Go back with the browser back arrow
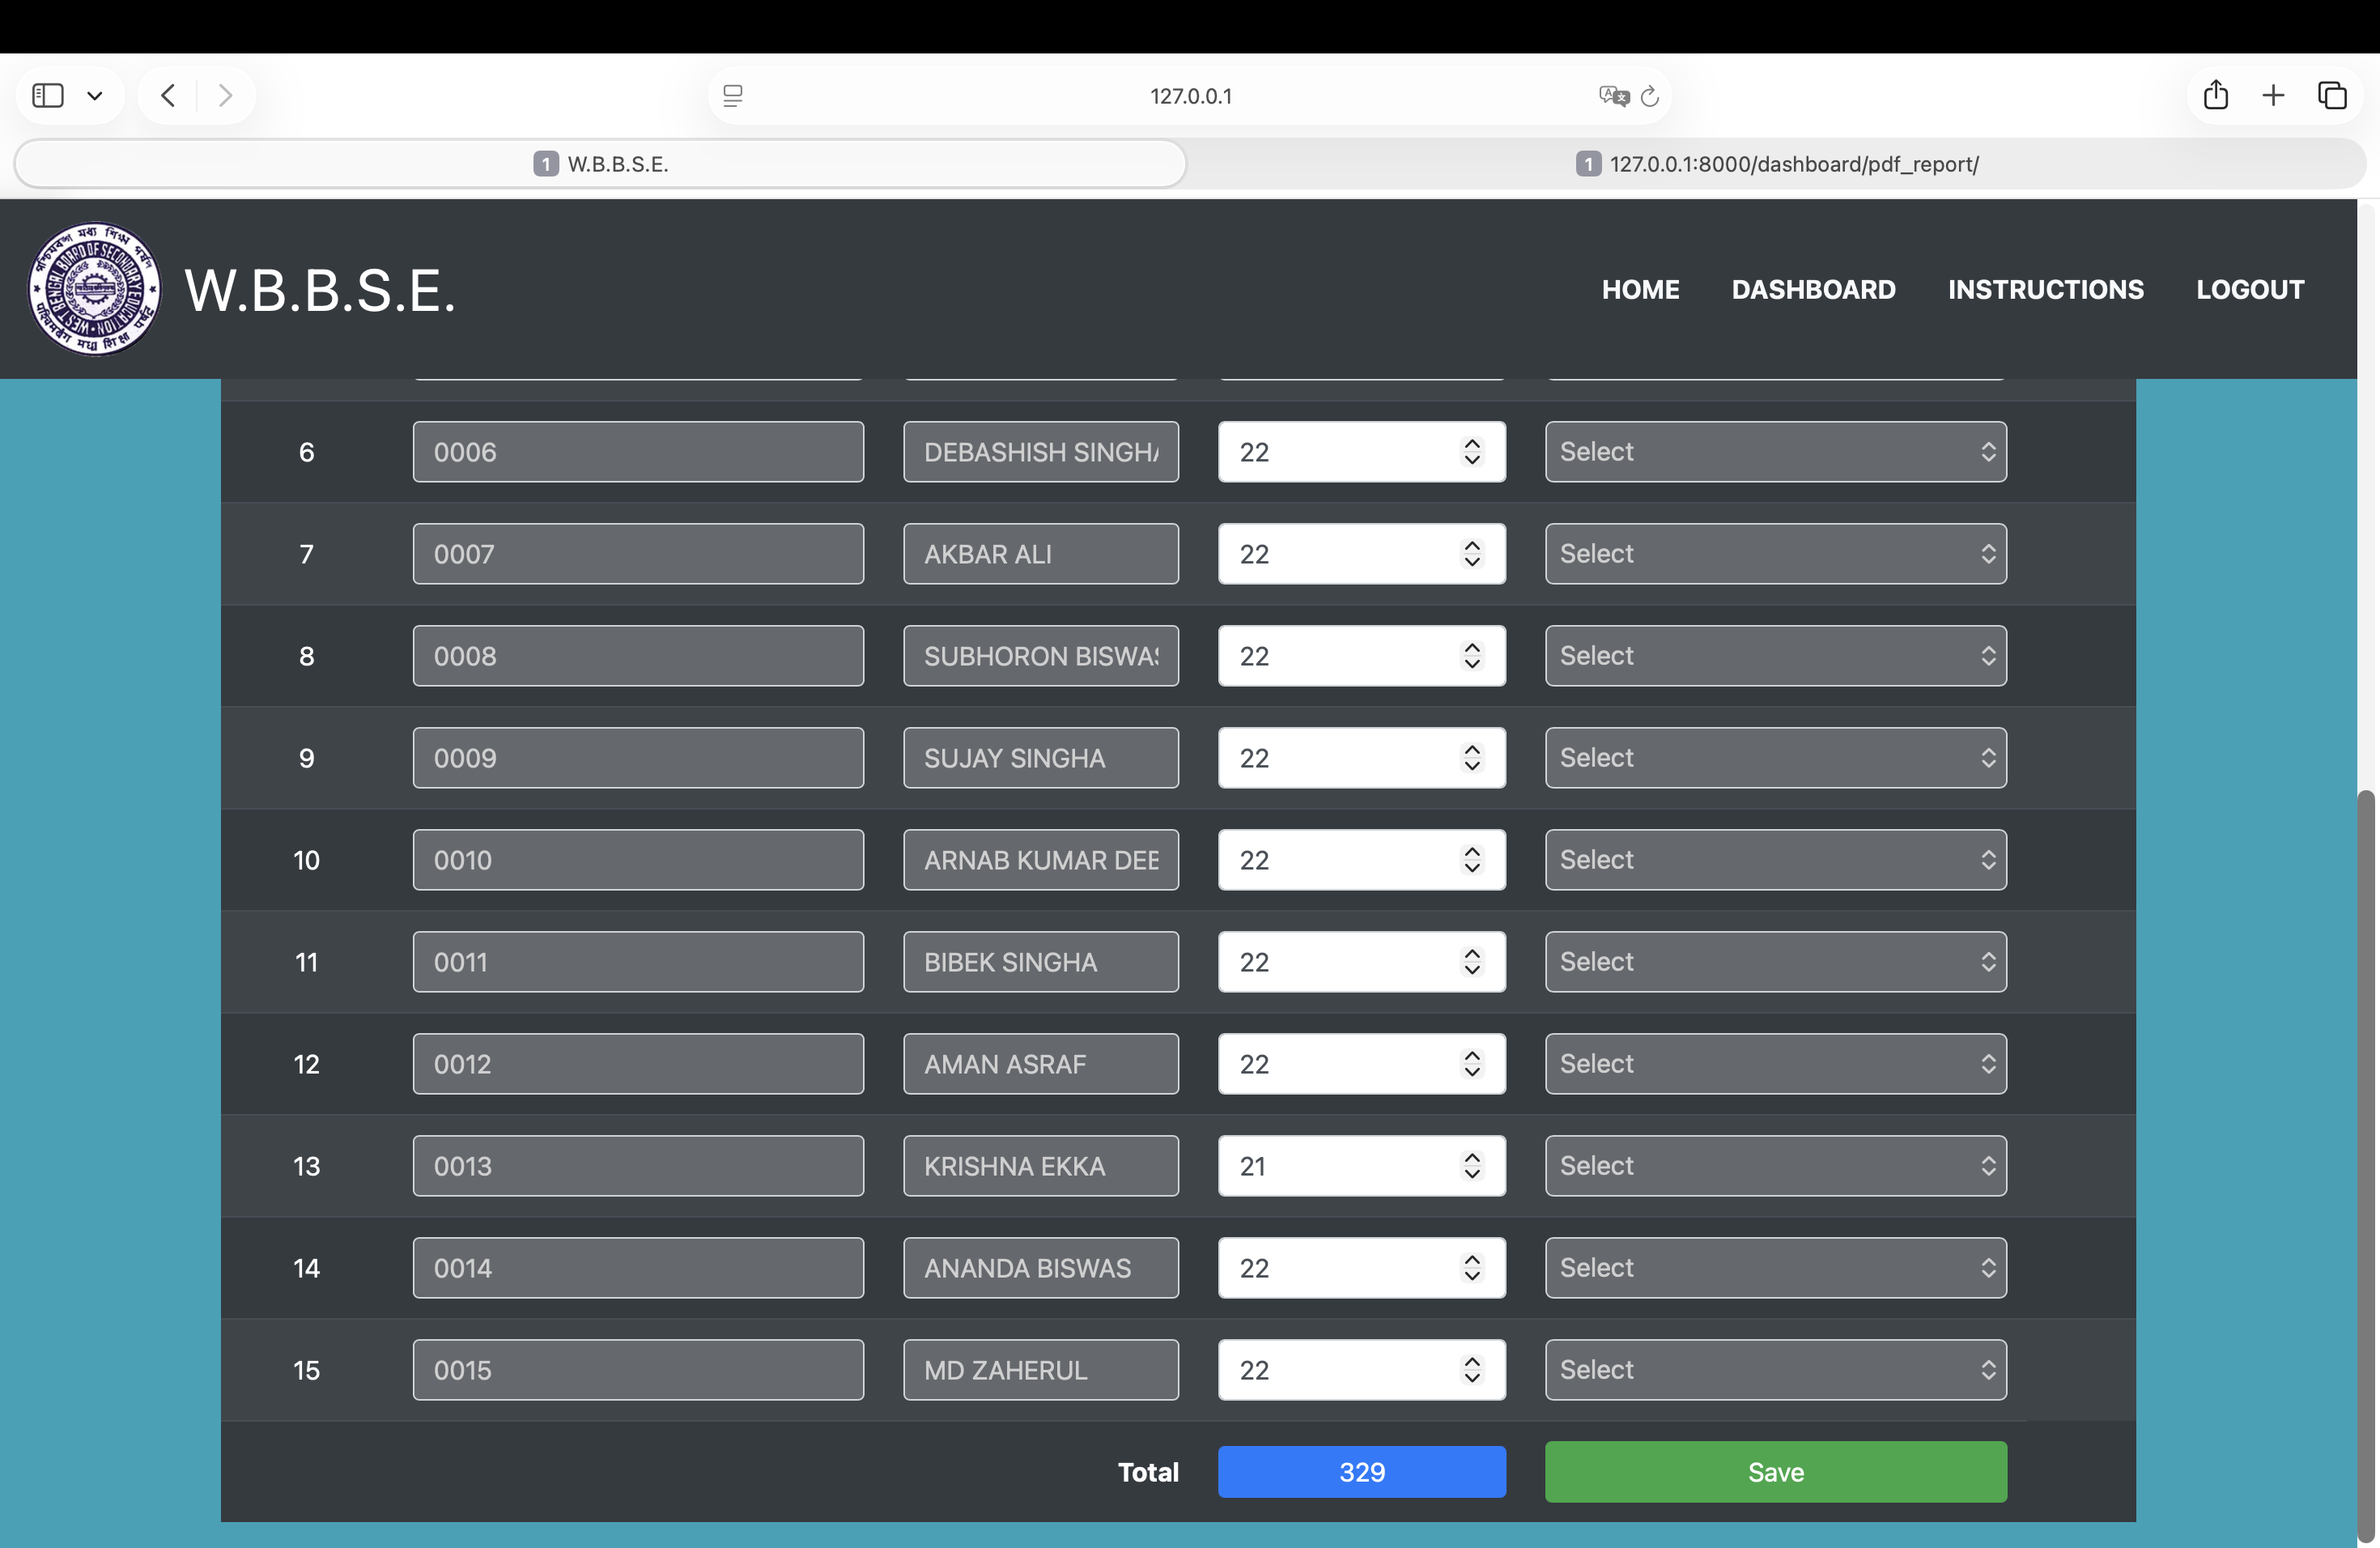2380x1548 pixels. (x=168, y=96)
